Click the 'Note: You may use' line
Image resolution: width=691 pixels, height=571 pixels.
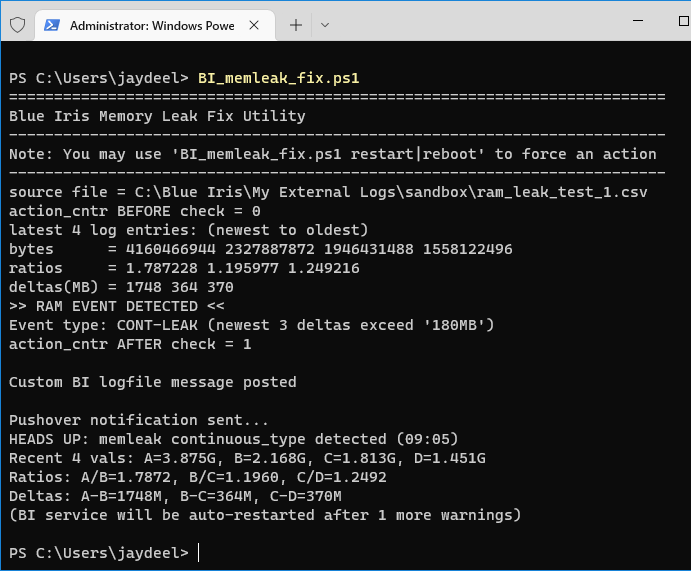point(333,154)
